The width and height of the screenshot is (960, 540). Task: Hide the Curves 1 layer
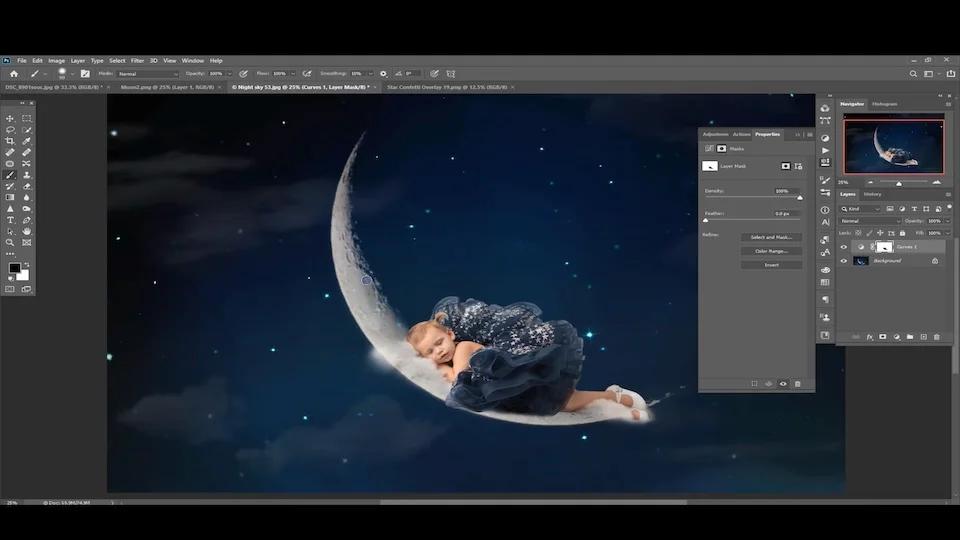[843, 247]
